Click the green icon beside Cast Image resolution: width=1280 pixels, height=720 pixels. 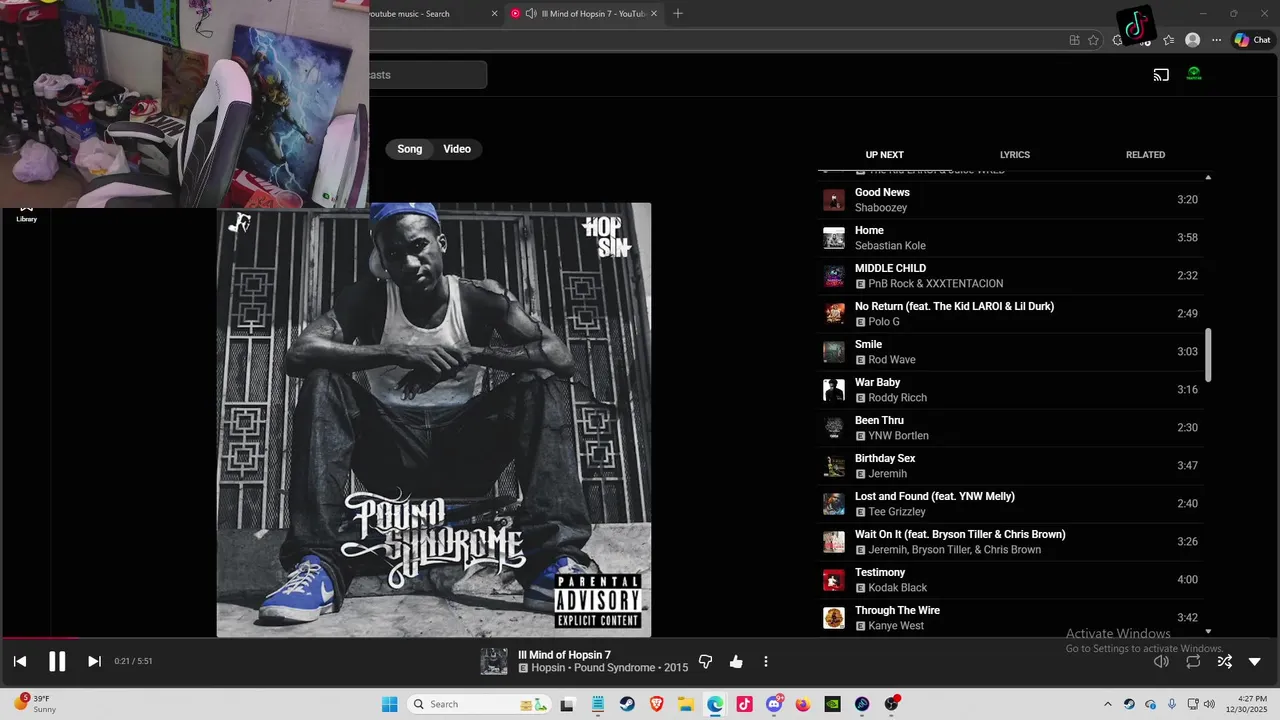pos(1193,74)
